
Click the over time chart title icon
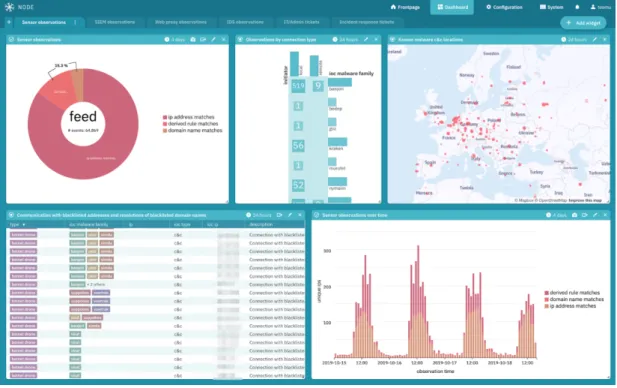pos(316,215)
